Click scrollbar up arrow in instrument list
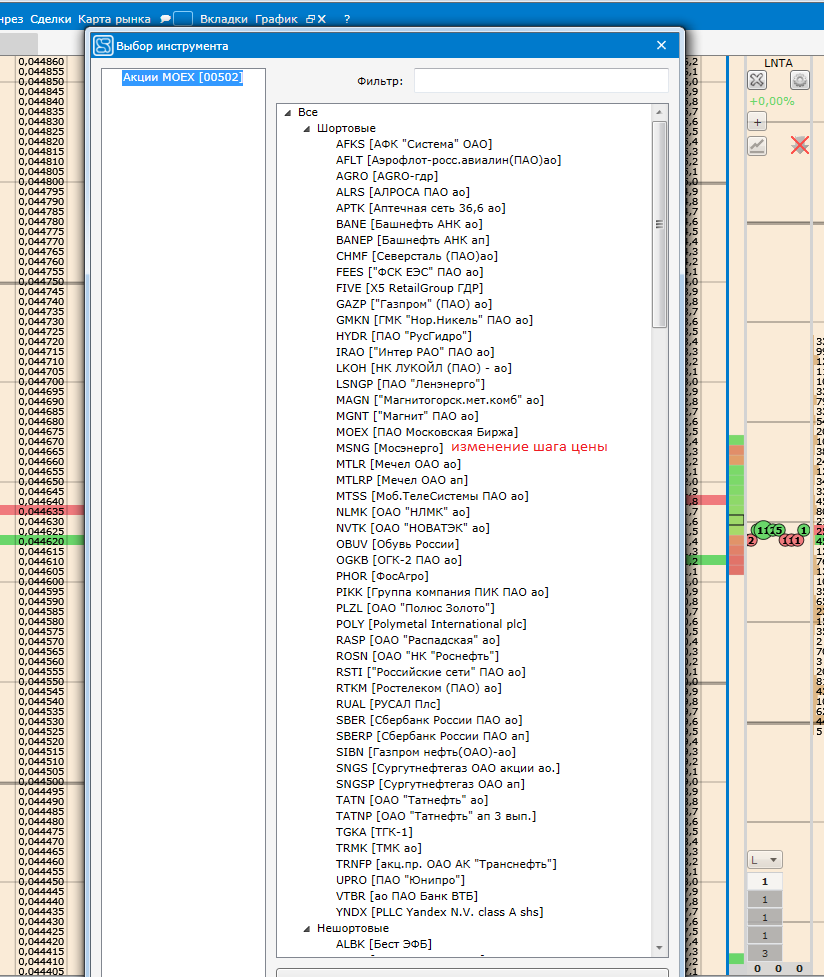 pos(659,112)
